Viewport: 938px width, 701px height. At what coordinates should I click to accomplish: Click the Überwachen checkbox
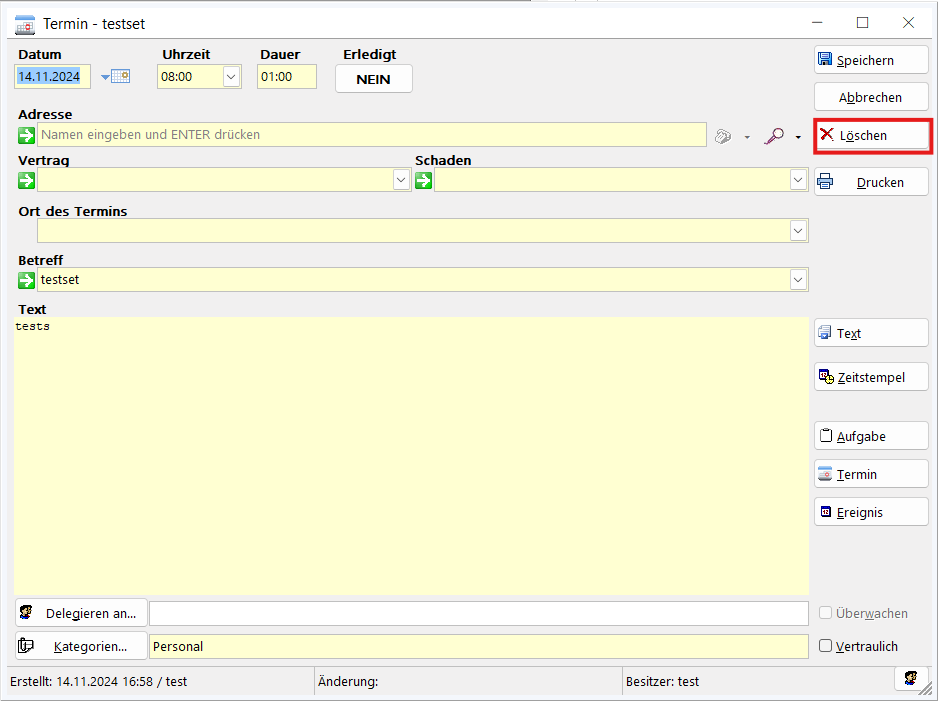826,613
